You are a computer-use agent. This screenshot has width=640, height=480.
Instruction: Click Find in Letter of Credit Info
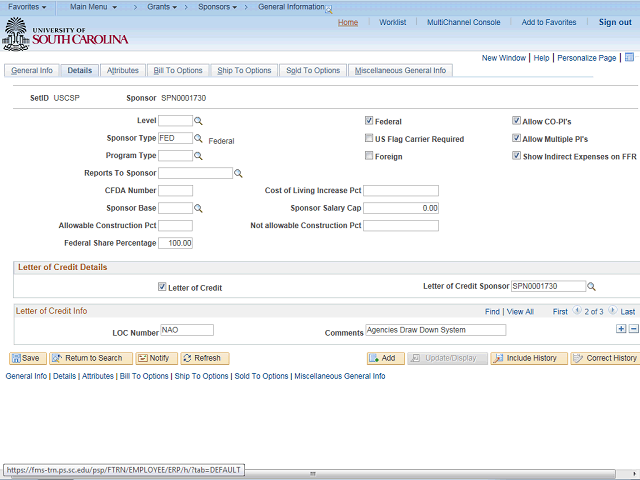[492, 312]
